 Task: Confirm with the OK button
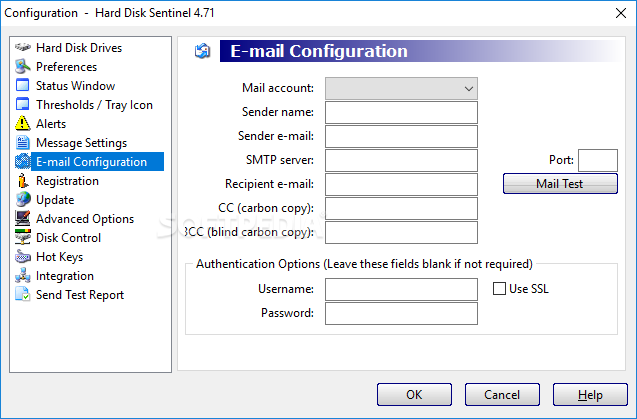414,395
